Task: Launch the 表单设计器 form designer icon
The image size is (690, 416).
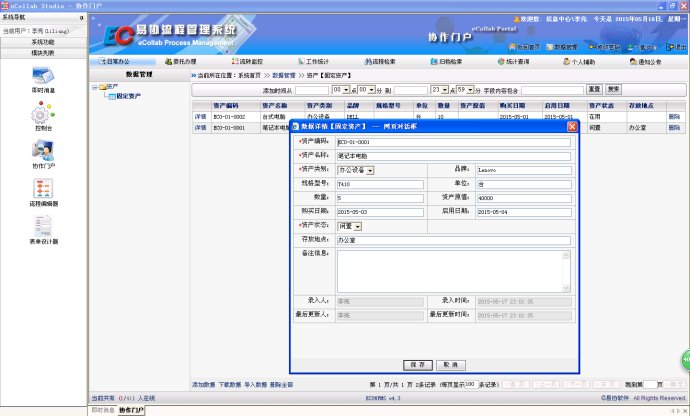Action: point(43,226)
